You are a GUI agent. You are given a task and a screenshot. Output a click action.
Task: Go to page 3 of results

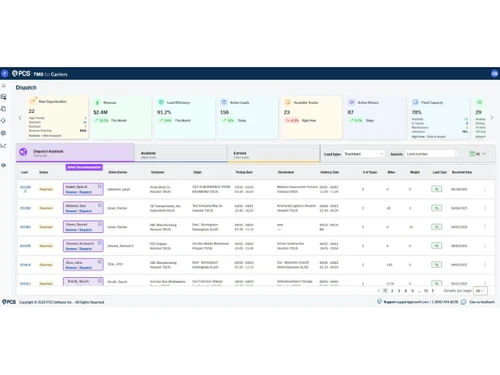399,291
